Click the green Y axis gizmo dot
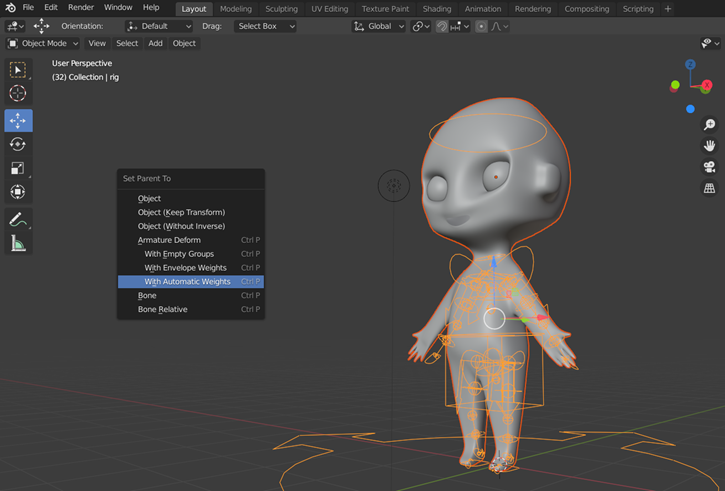The image size is (725, 491). click(x=675, y=85)
